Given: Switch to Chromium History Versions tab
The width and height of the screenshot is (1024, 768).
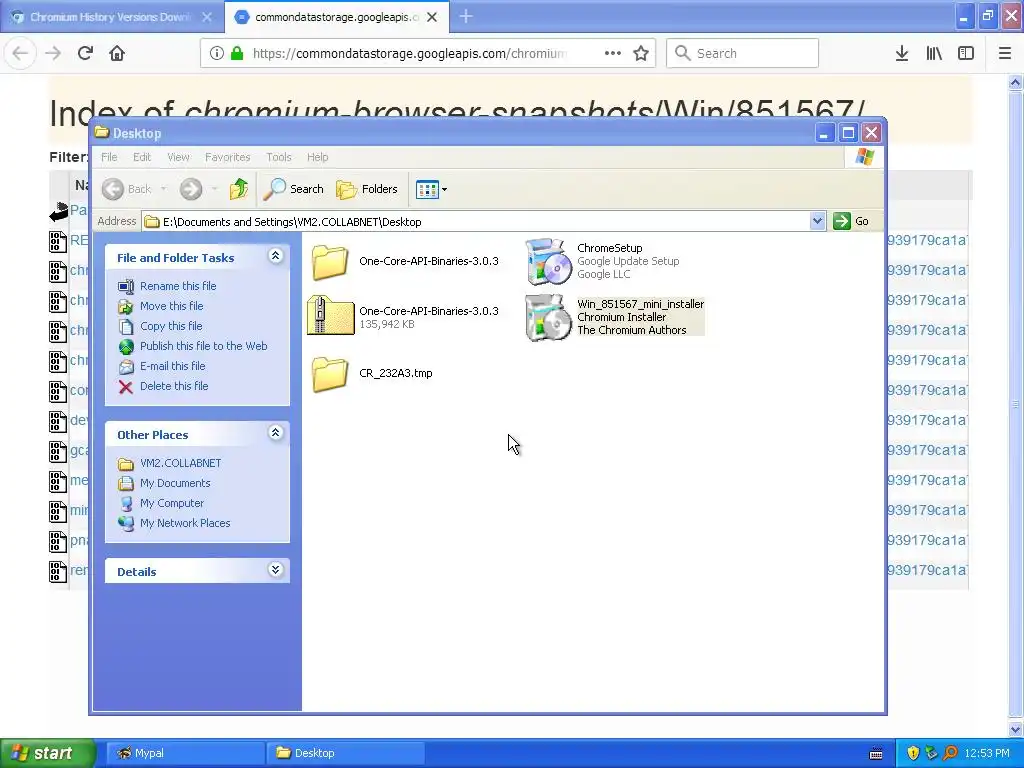Looking at the screenshot, I should point(111,17).
